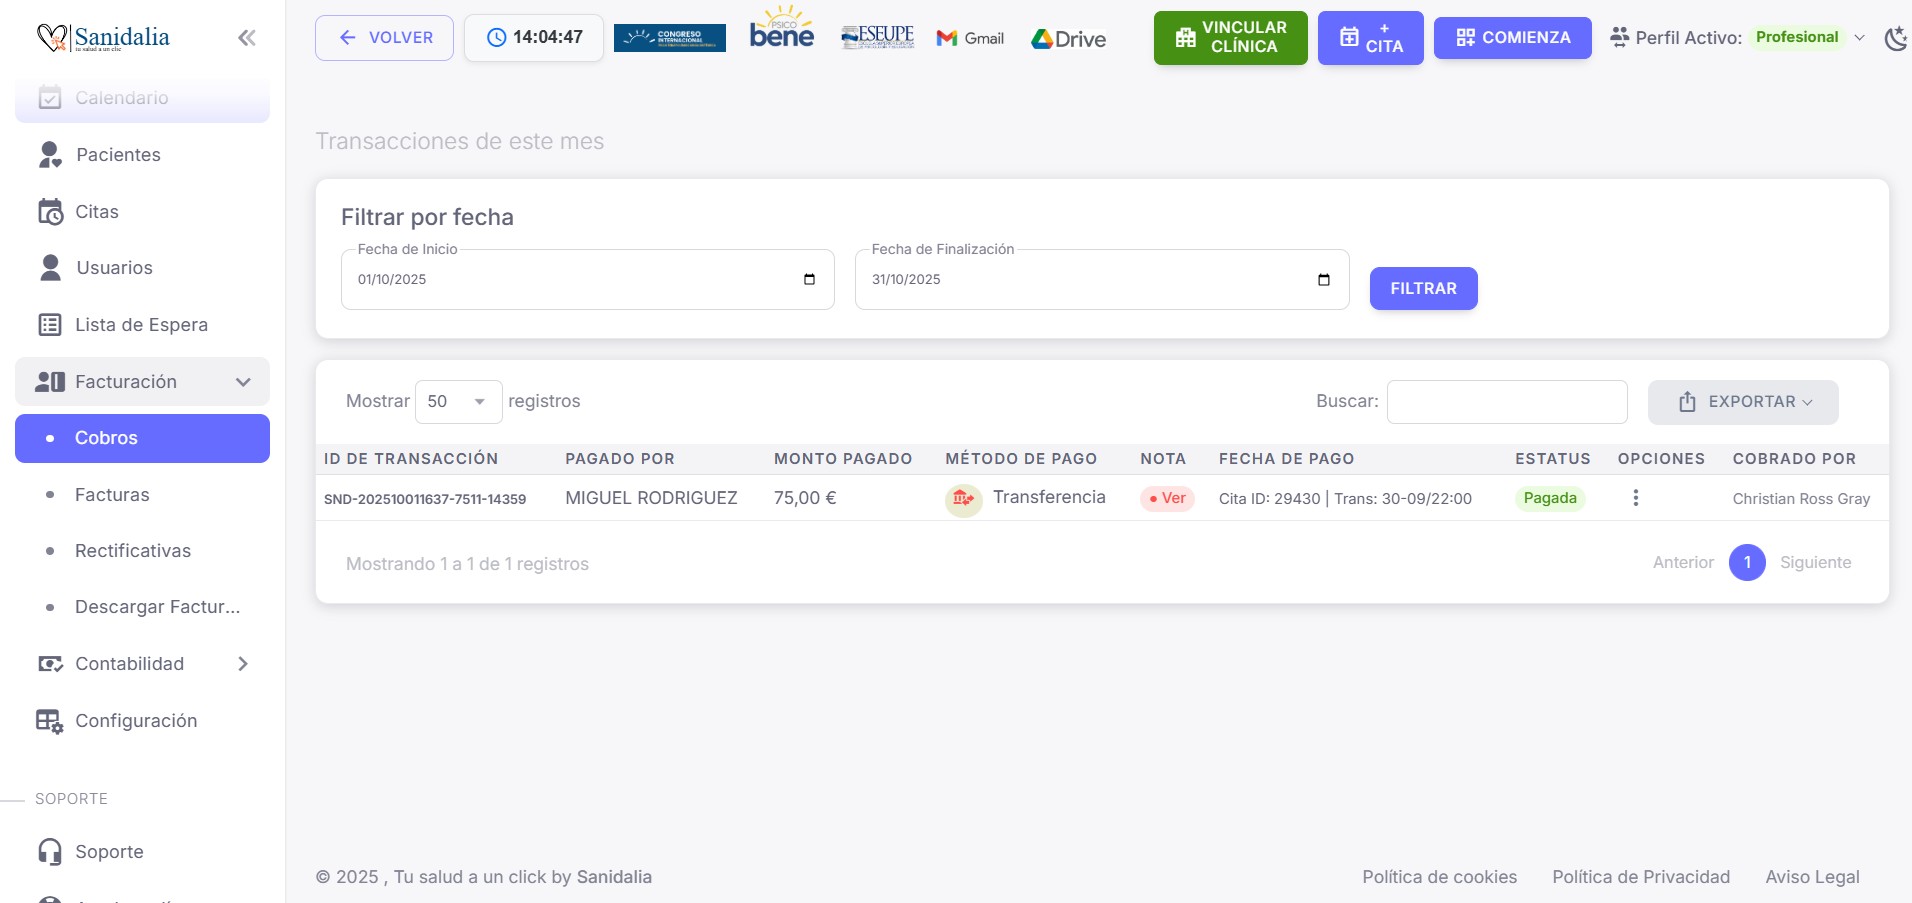The image size is (1912, 903).
Task: Open the records-per-page dropdown showing 50
Action: [x=458, y=402]
